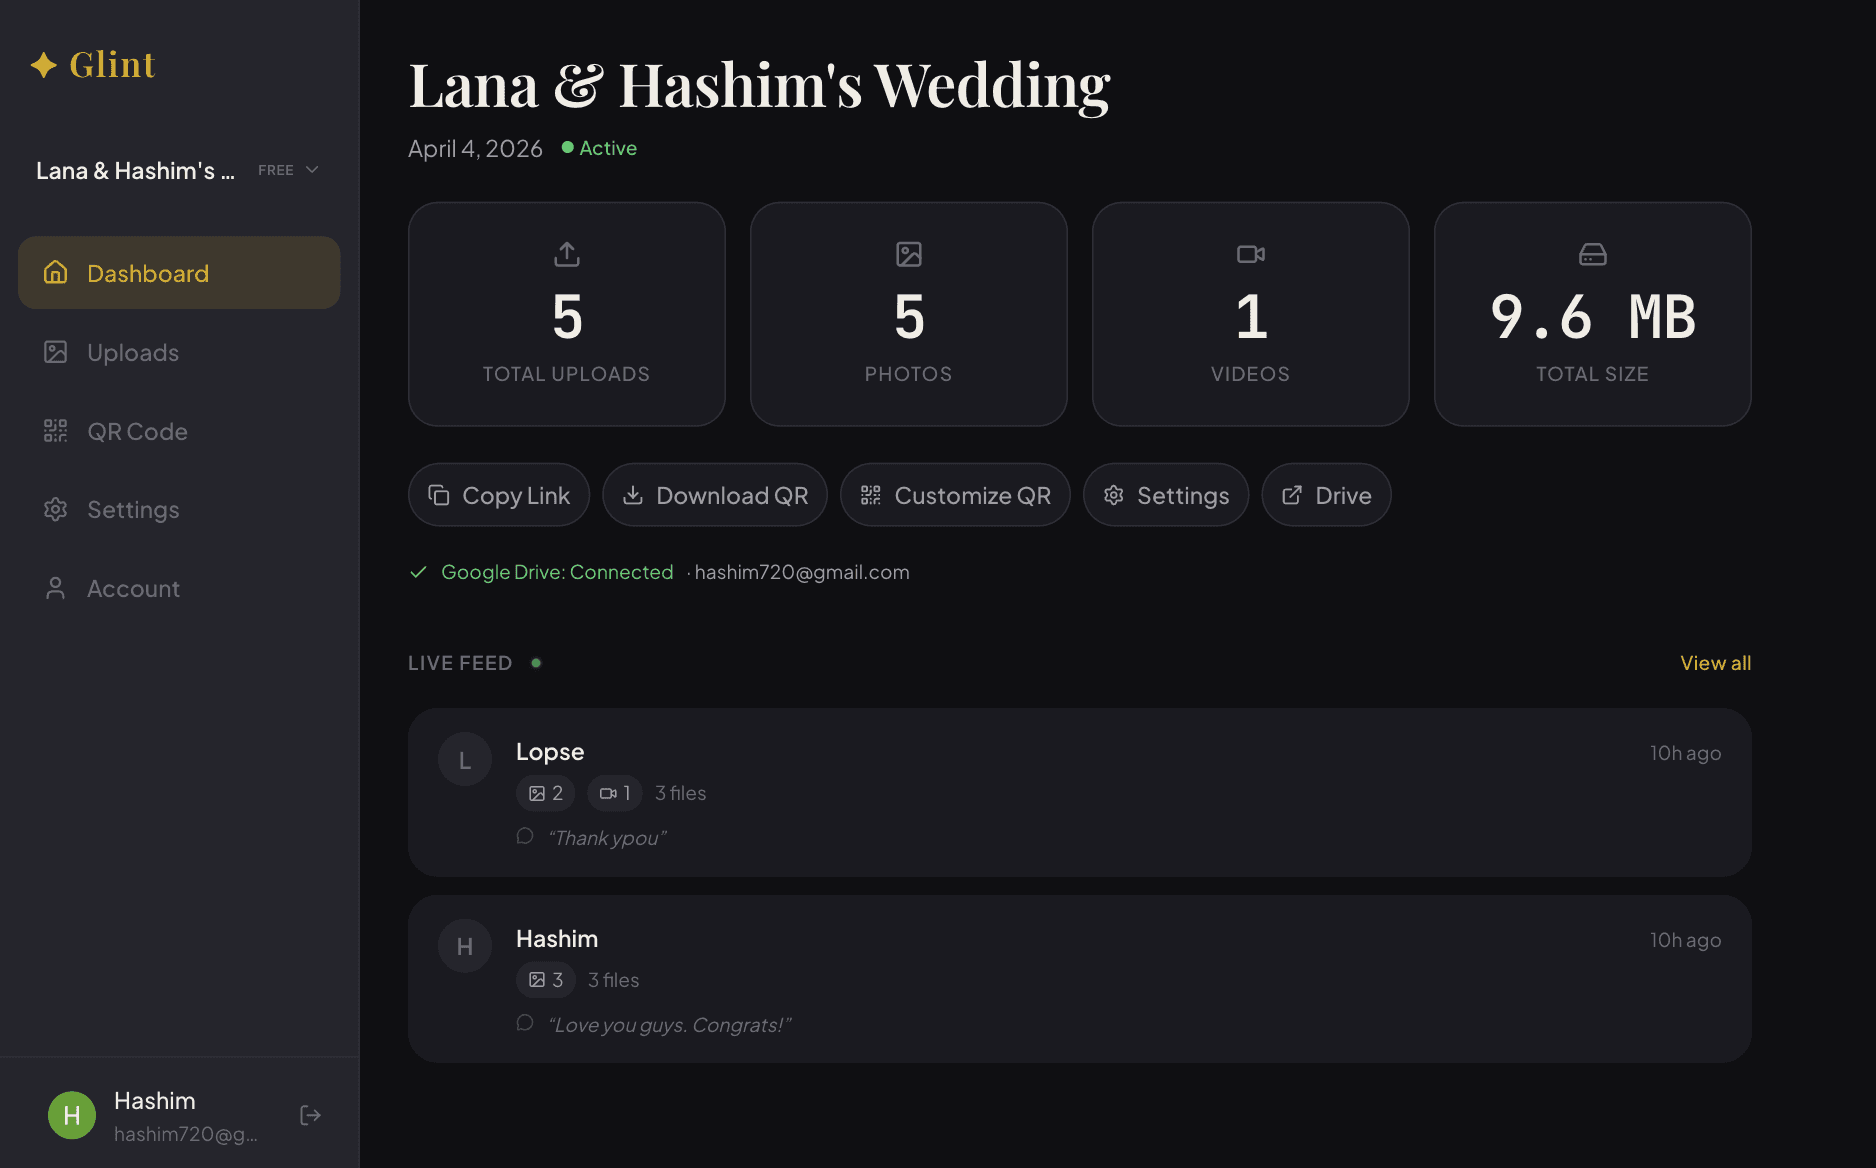Open the QR Code menu entry

(x=137, y=430)
